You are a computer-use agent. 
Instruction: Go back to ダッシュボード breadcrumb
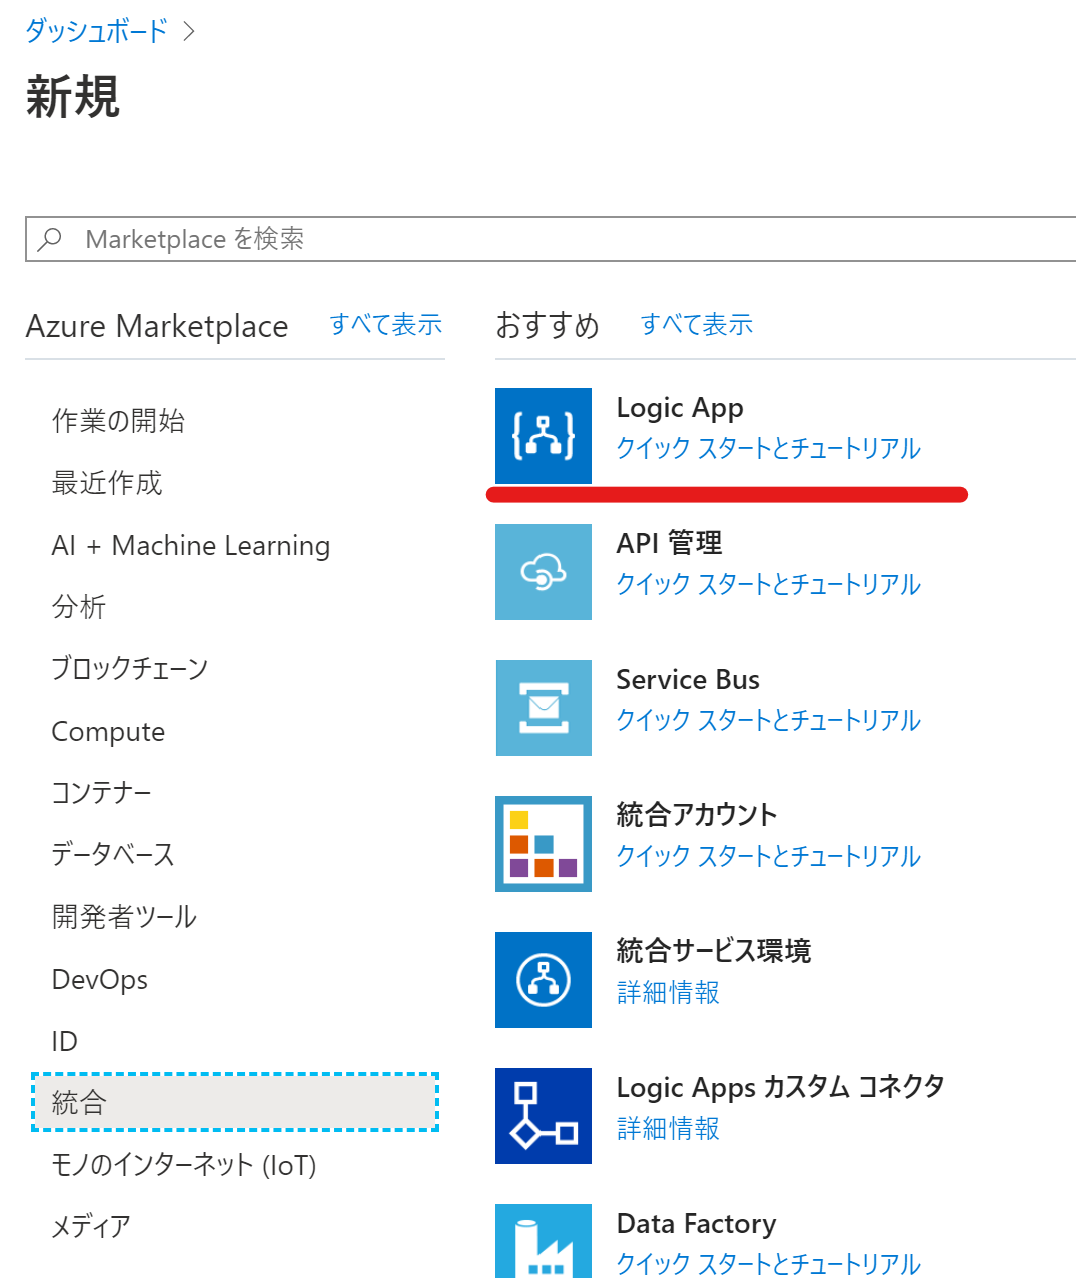point(97,31)
